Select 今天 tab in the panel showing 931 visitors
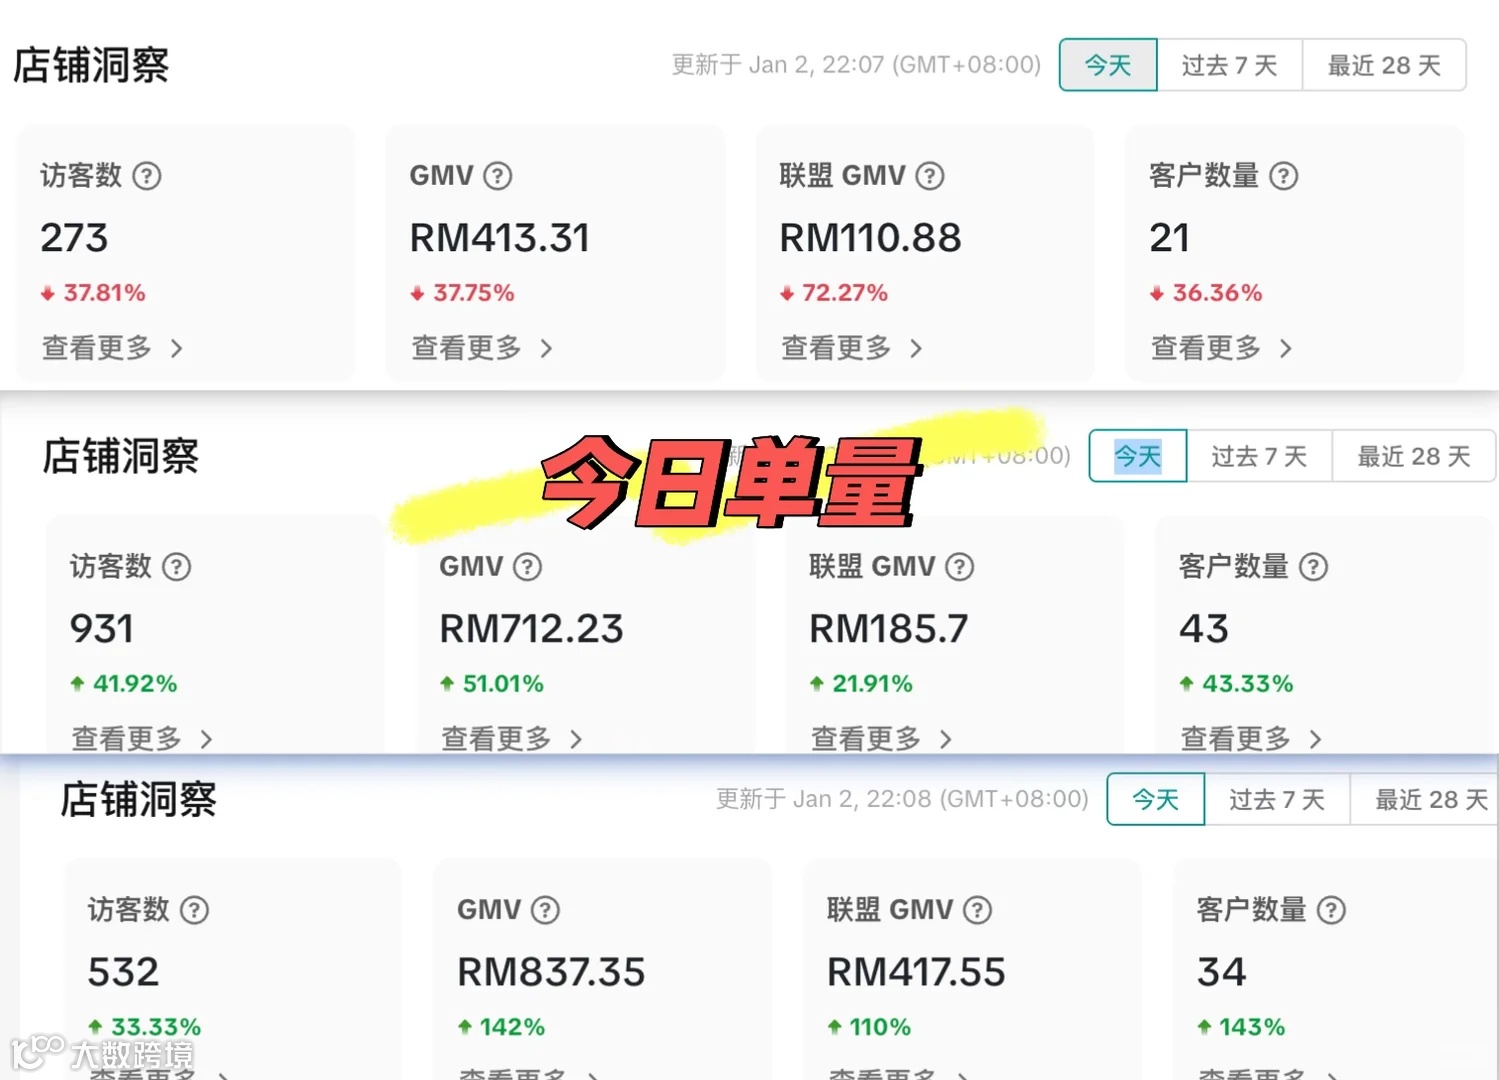This screenshot has height=1080, width=1499. 1138,456
